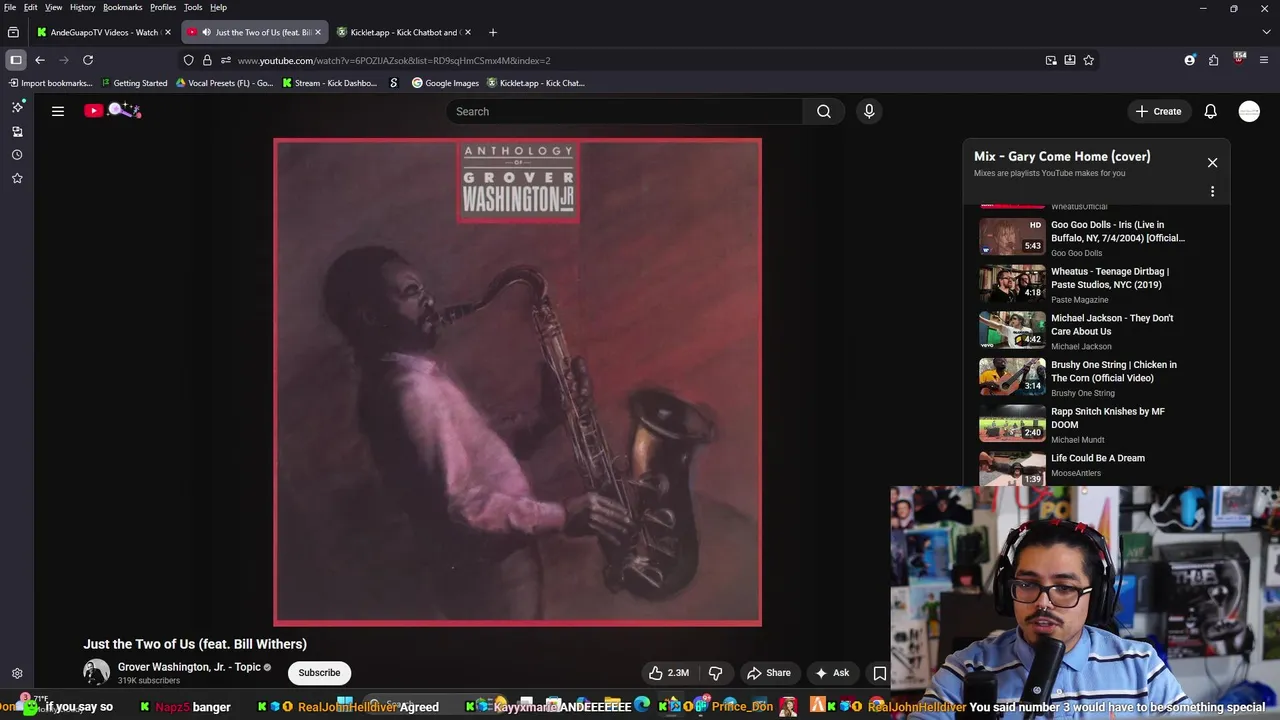Click the Share button
The image size is (1280, 720).
[768, 673]
